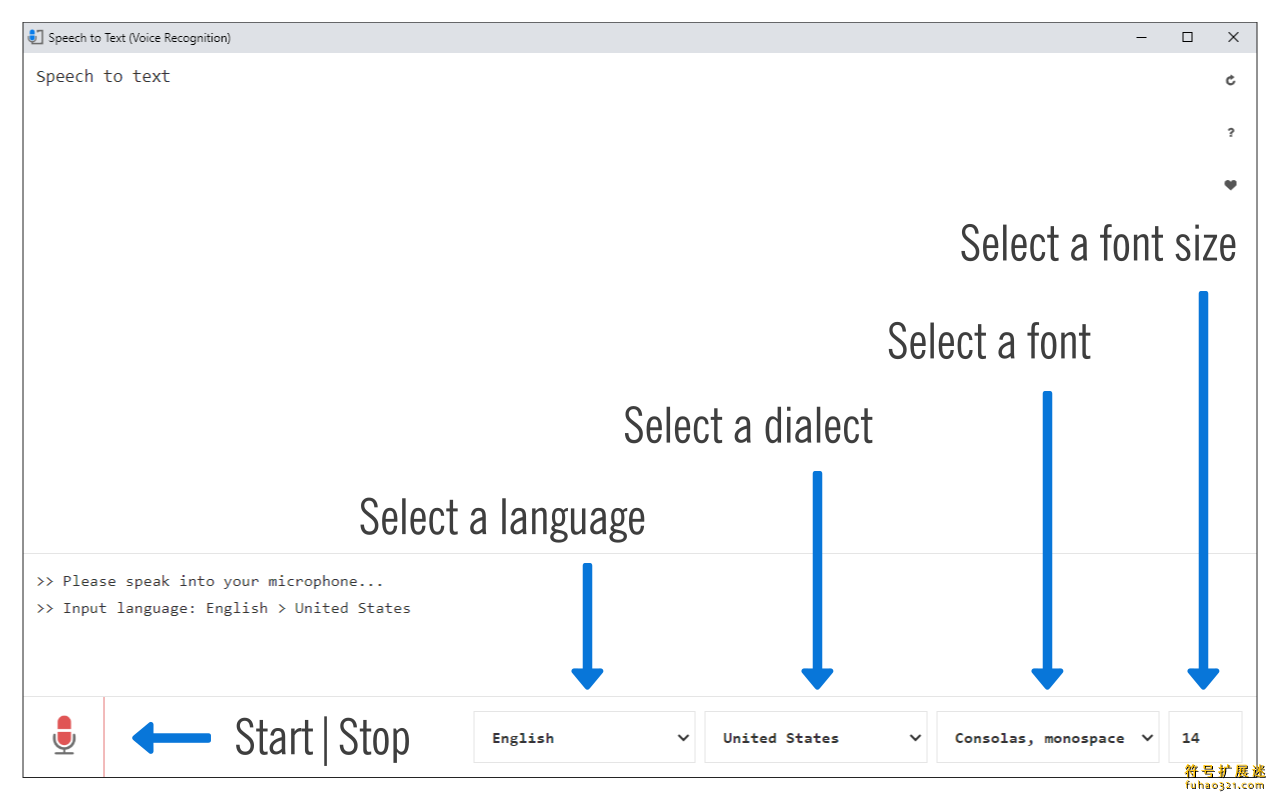
Task: Start recording with the red microphone icon
Action: pyautogui.click(x=64, y=735)
